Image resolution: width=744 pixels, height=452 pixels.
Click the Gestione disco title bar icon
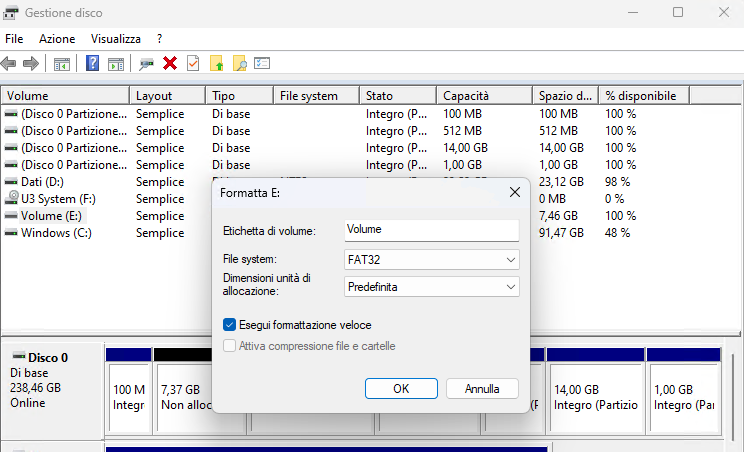point(10,13)
